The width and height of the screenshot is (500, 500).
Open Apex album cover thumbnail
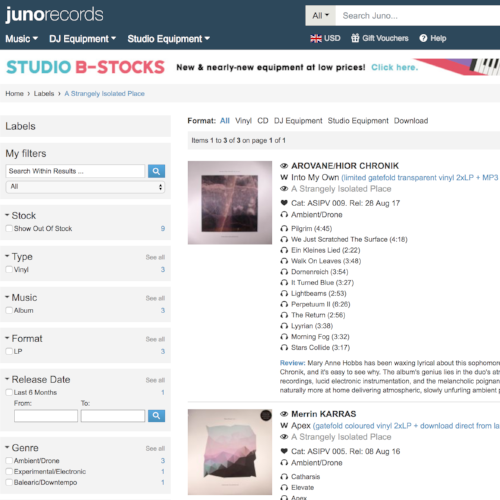pos(230,452)
